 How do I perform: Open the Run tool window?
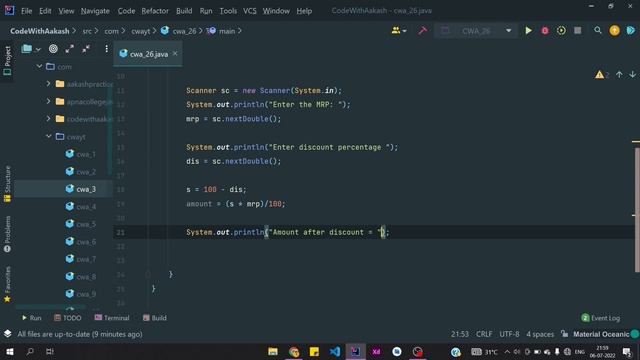31,318
